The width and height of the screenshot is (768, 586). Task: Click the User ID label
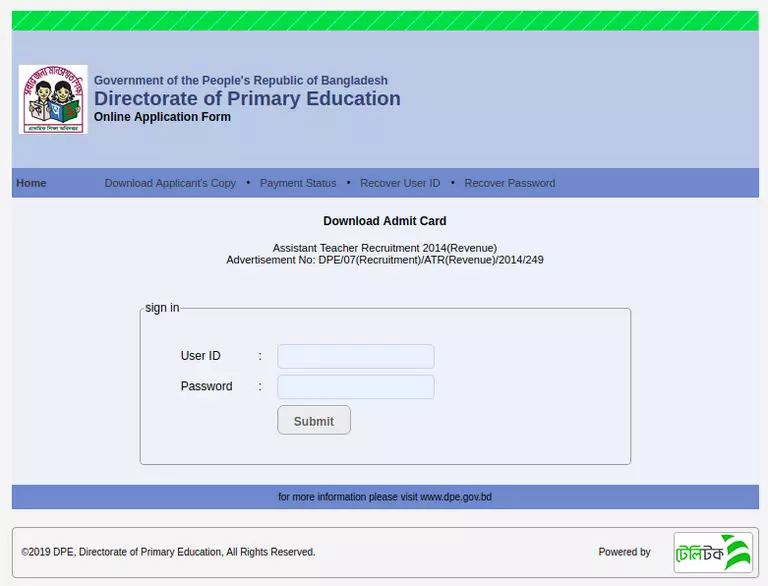click(x=200, y=356)
